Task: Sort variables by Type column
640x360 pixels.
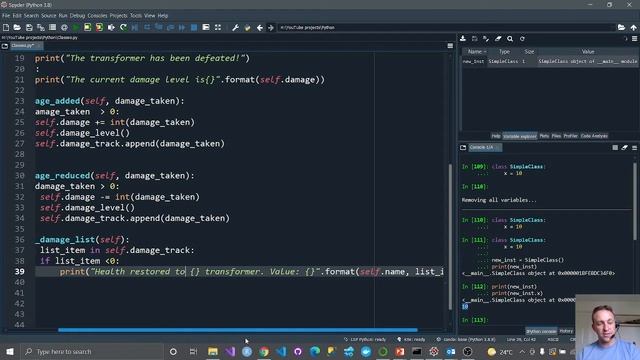Action: [504, 51]
